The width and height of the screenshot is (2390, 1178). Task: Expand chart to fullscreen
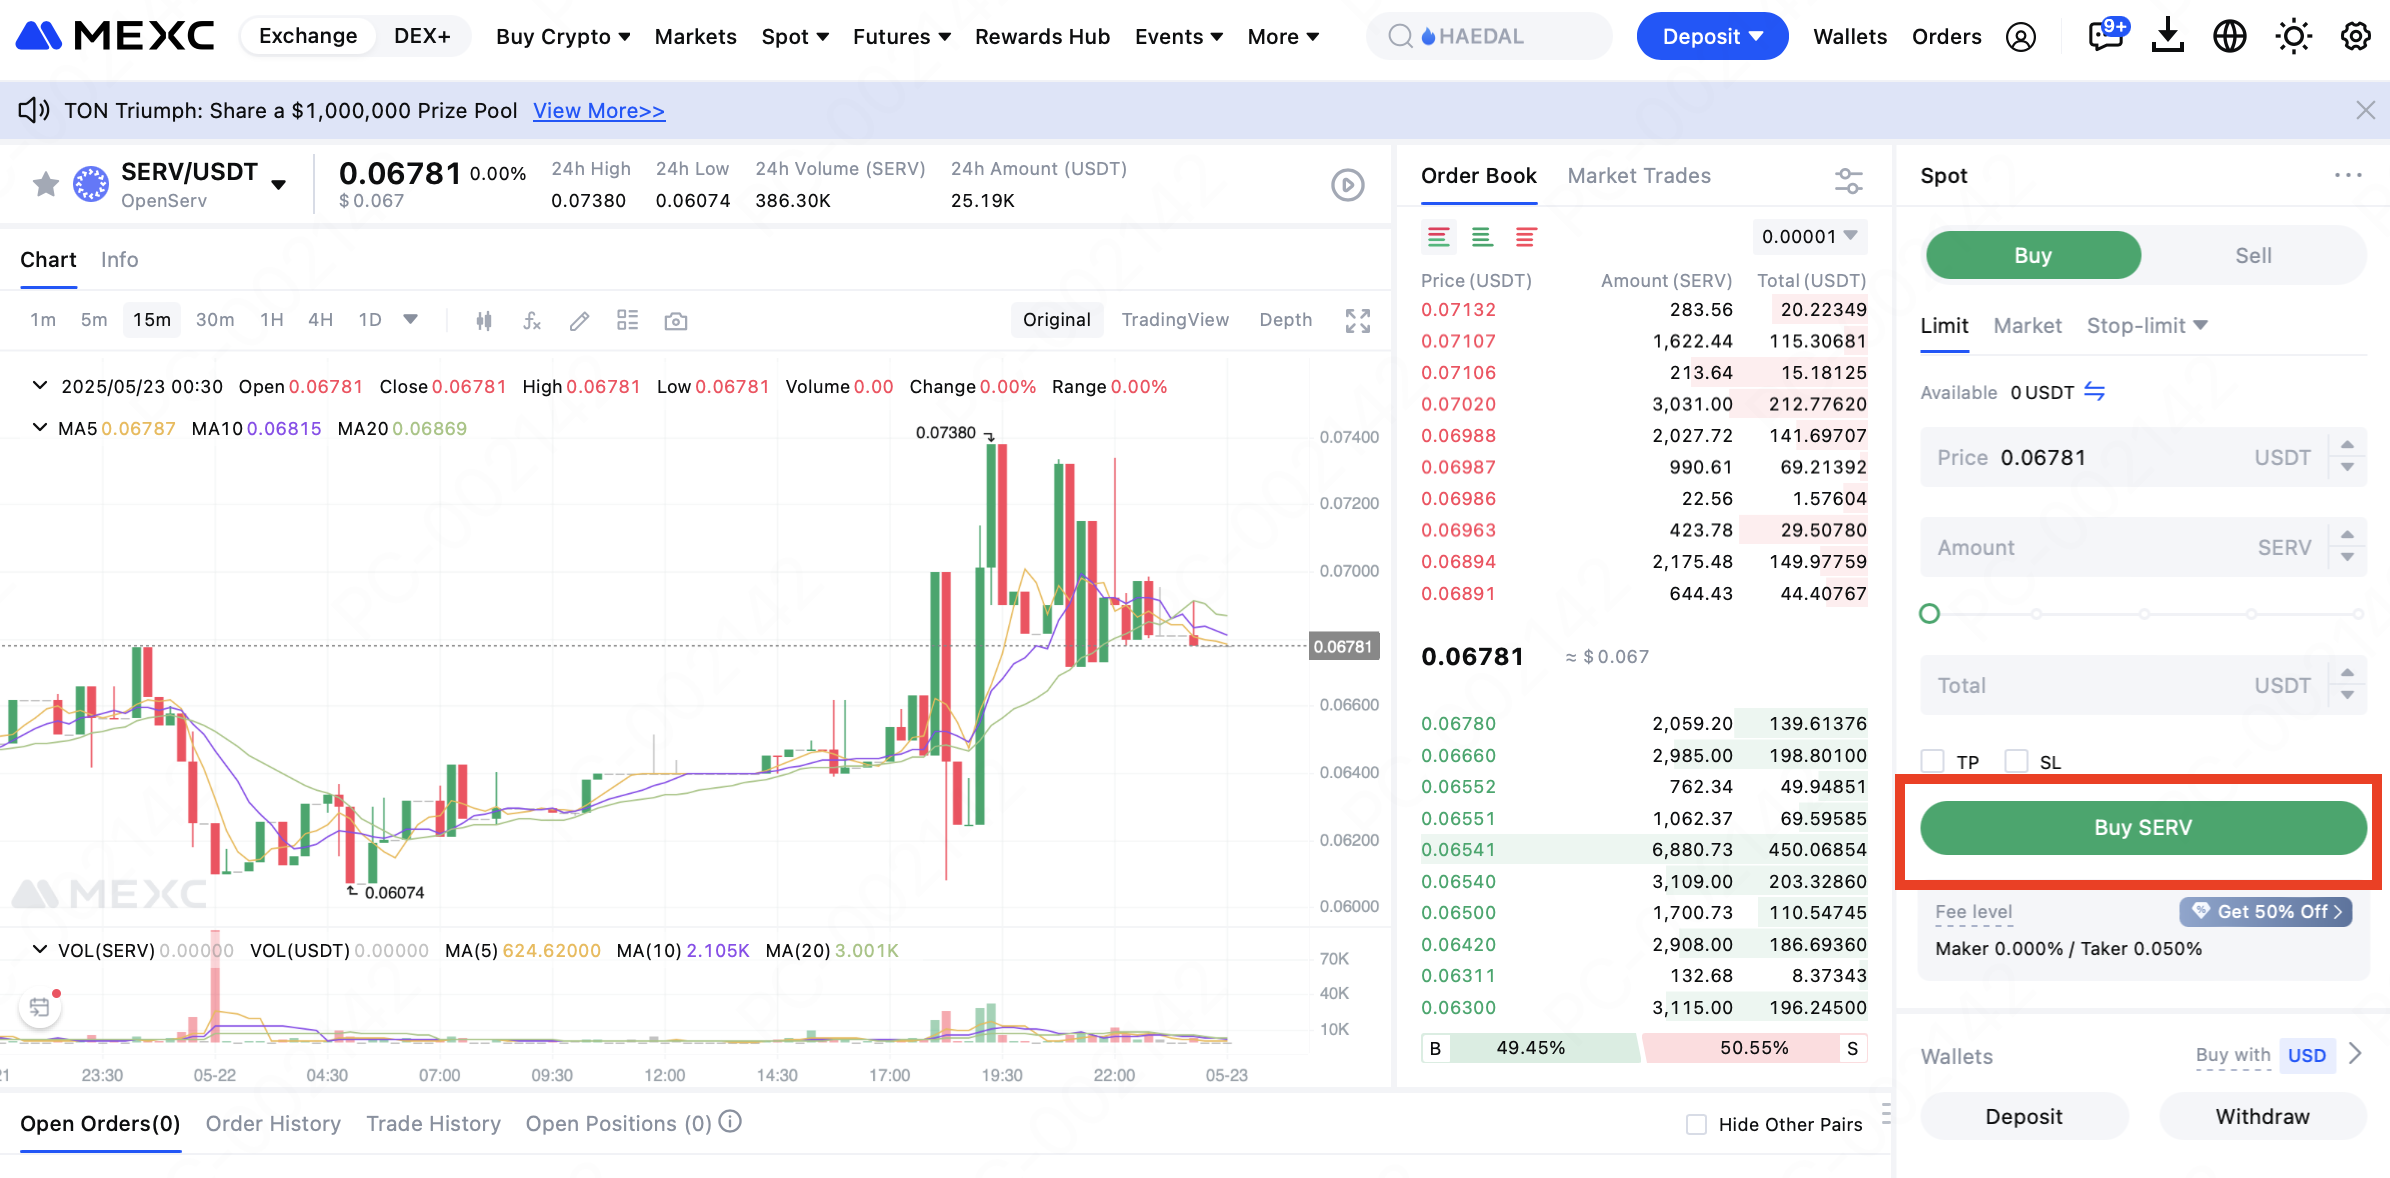tap(1357, 321)
